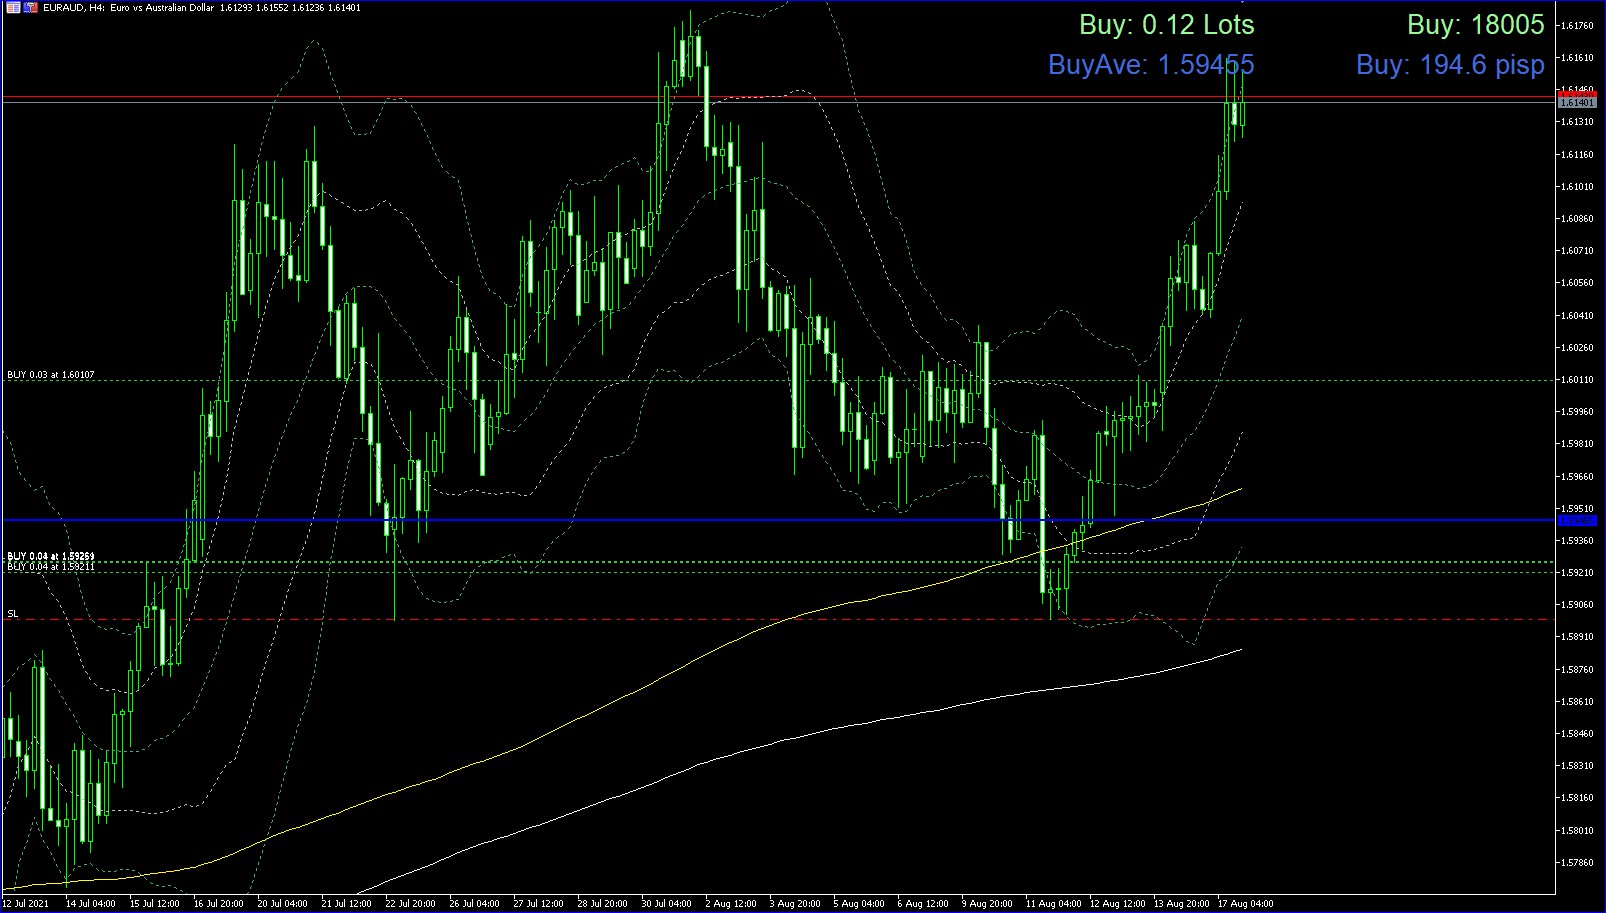Click the '5 Aug 04:00' time label
Screen dimensions: 1606x913
[x=858, y=904]
